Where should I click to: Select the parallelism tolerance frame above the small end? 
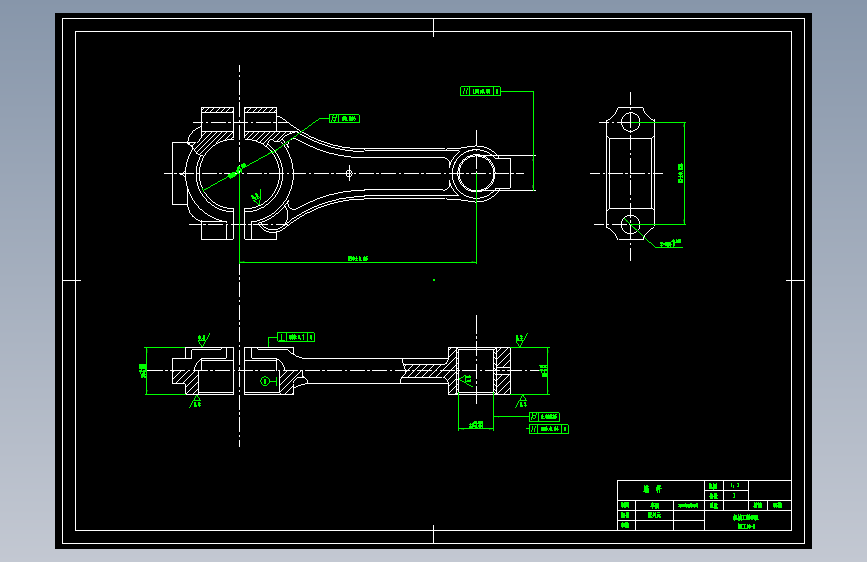click(480, 91)
